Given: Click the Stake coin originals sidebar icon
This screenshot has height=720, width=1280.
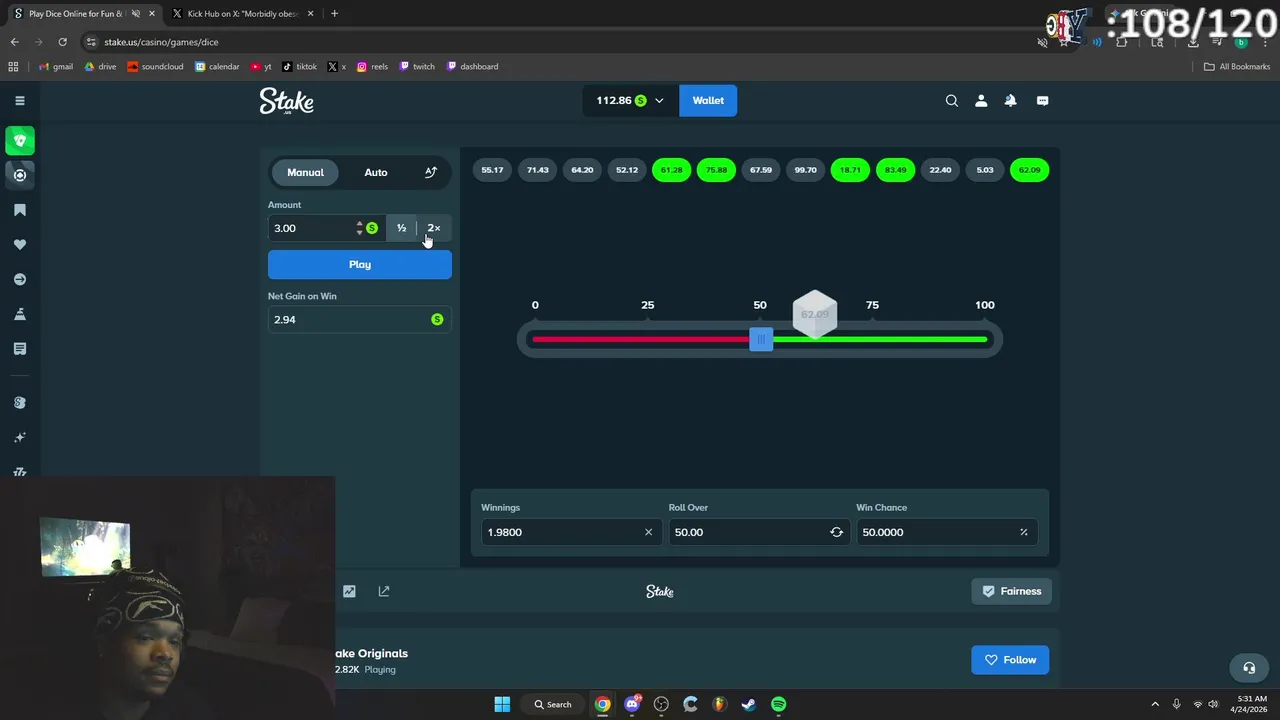Looking at the screenshot, I should (x=19, y=402).
